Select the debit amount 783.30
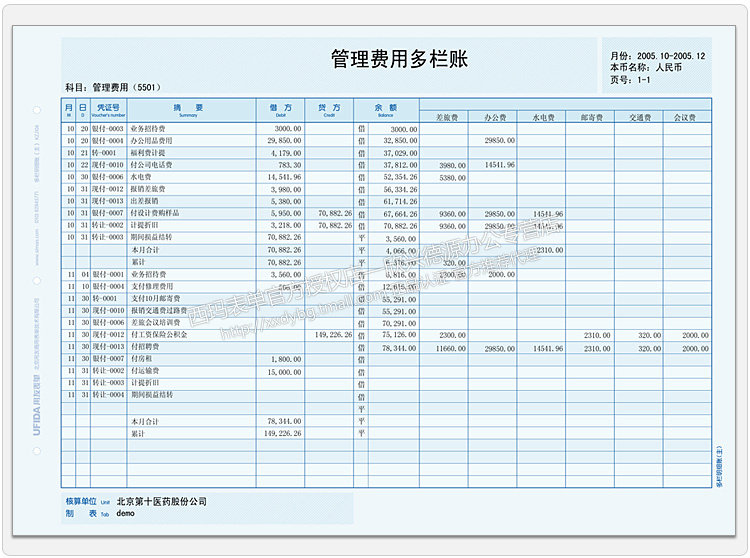This screenshot has height=558, width=750. pyautogui.click(x=290, y=165)
